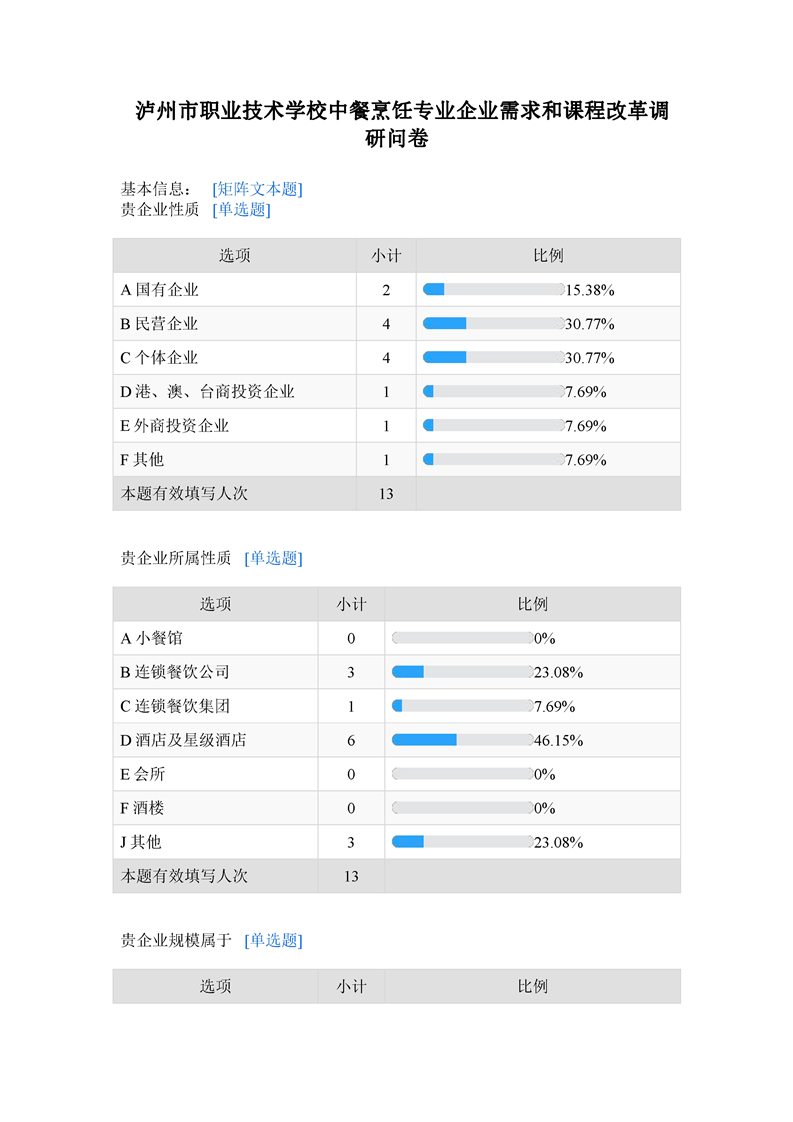This screenshot has width=793, height=1122.
Task: Click the 46.15% bar for 酒店及星级酒店
Action: click(462, 740)
